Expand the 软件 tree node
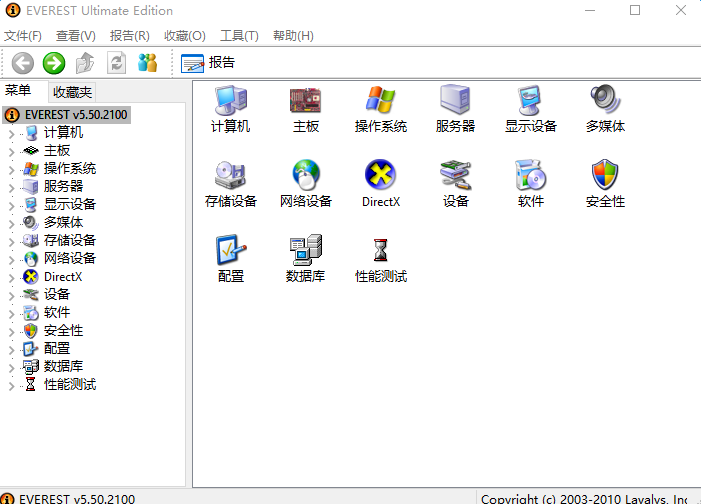Screen dimensions: 701x504 (11, 313)
